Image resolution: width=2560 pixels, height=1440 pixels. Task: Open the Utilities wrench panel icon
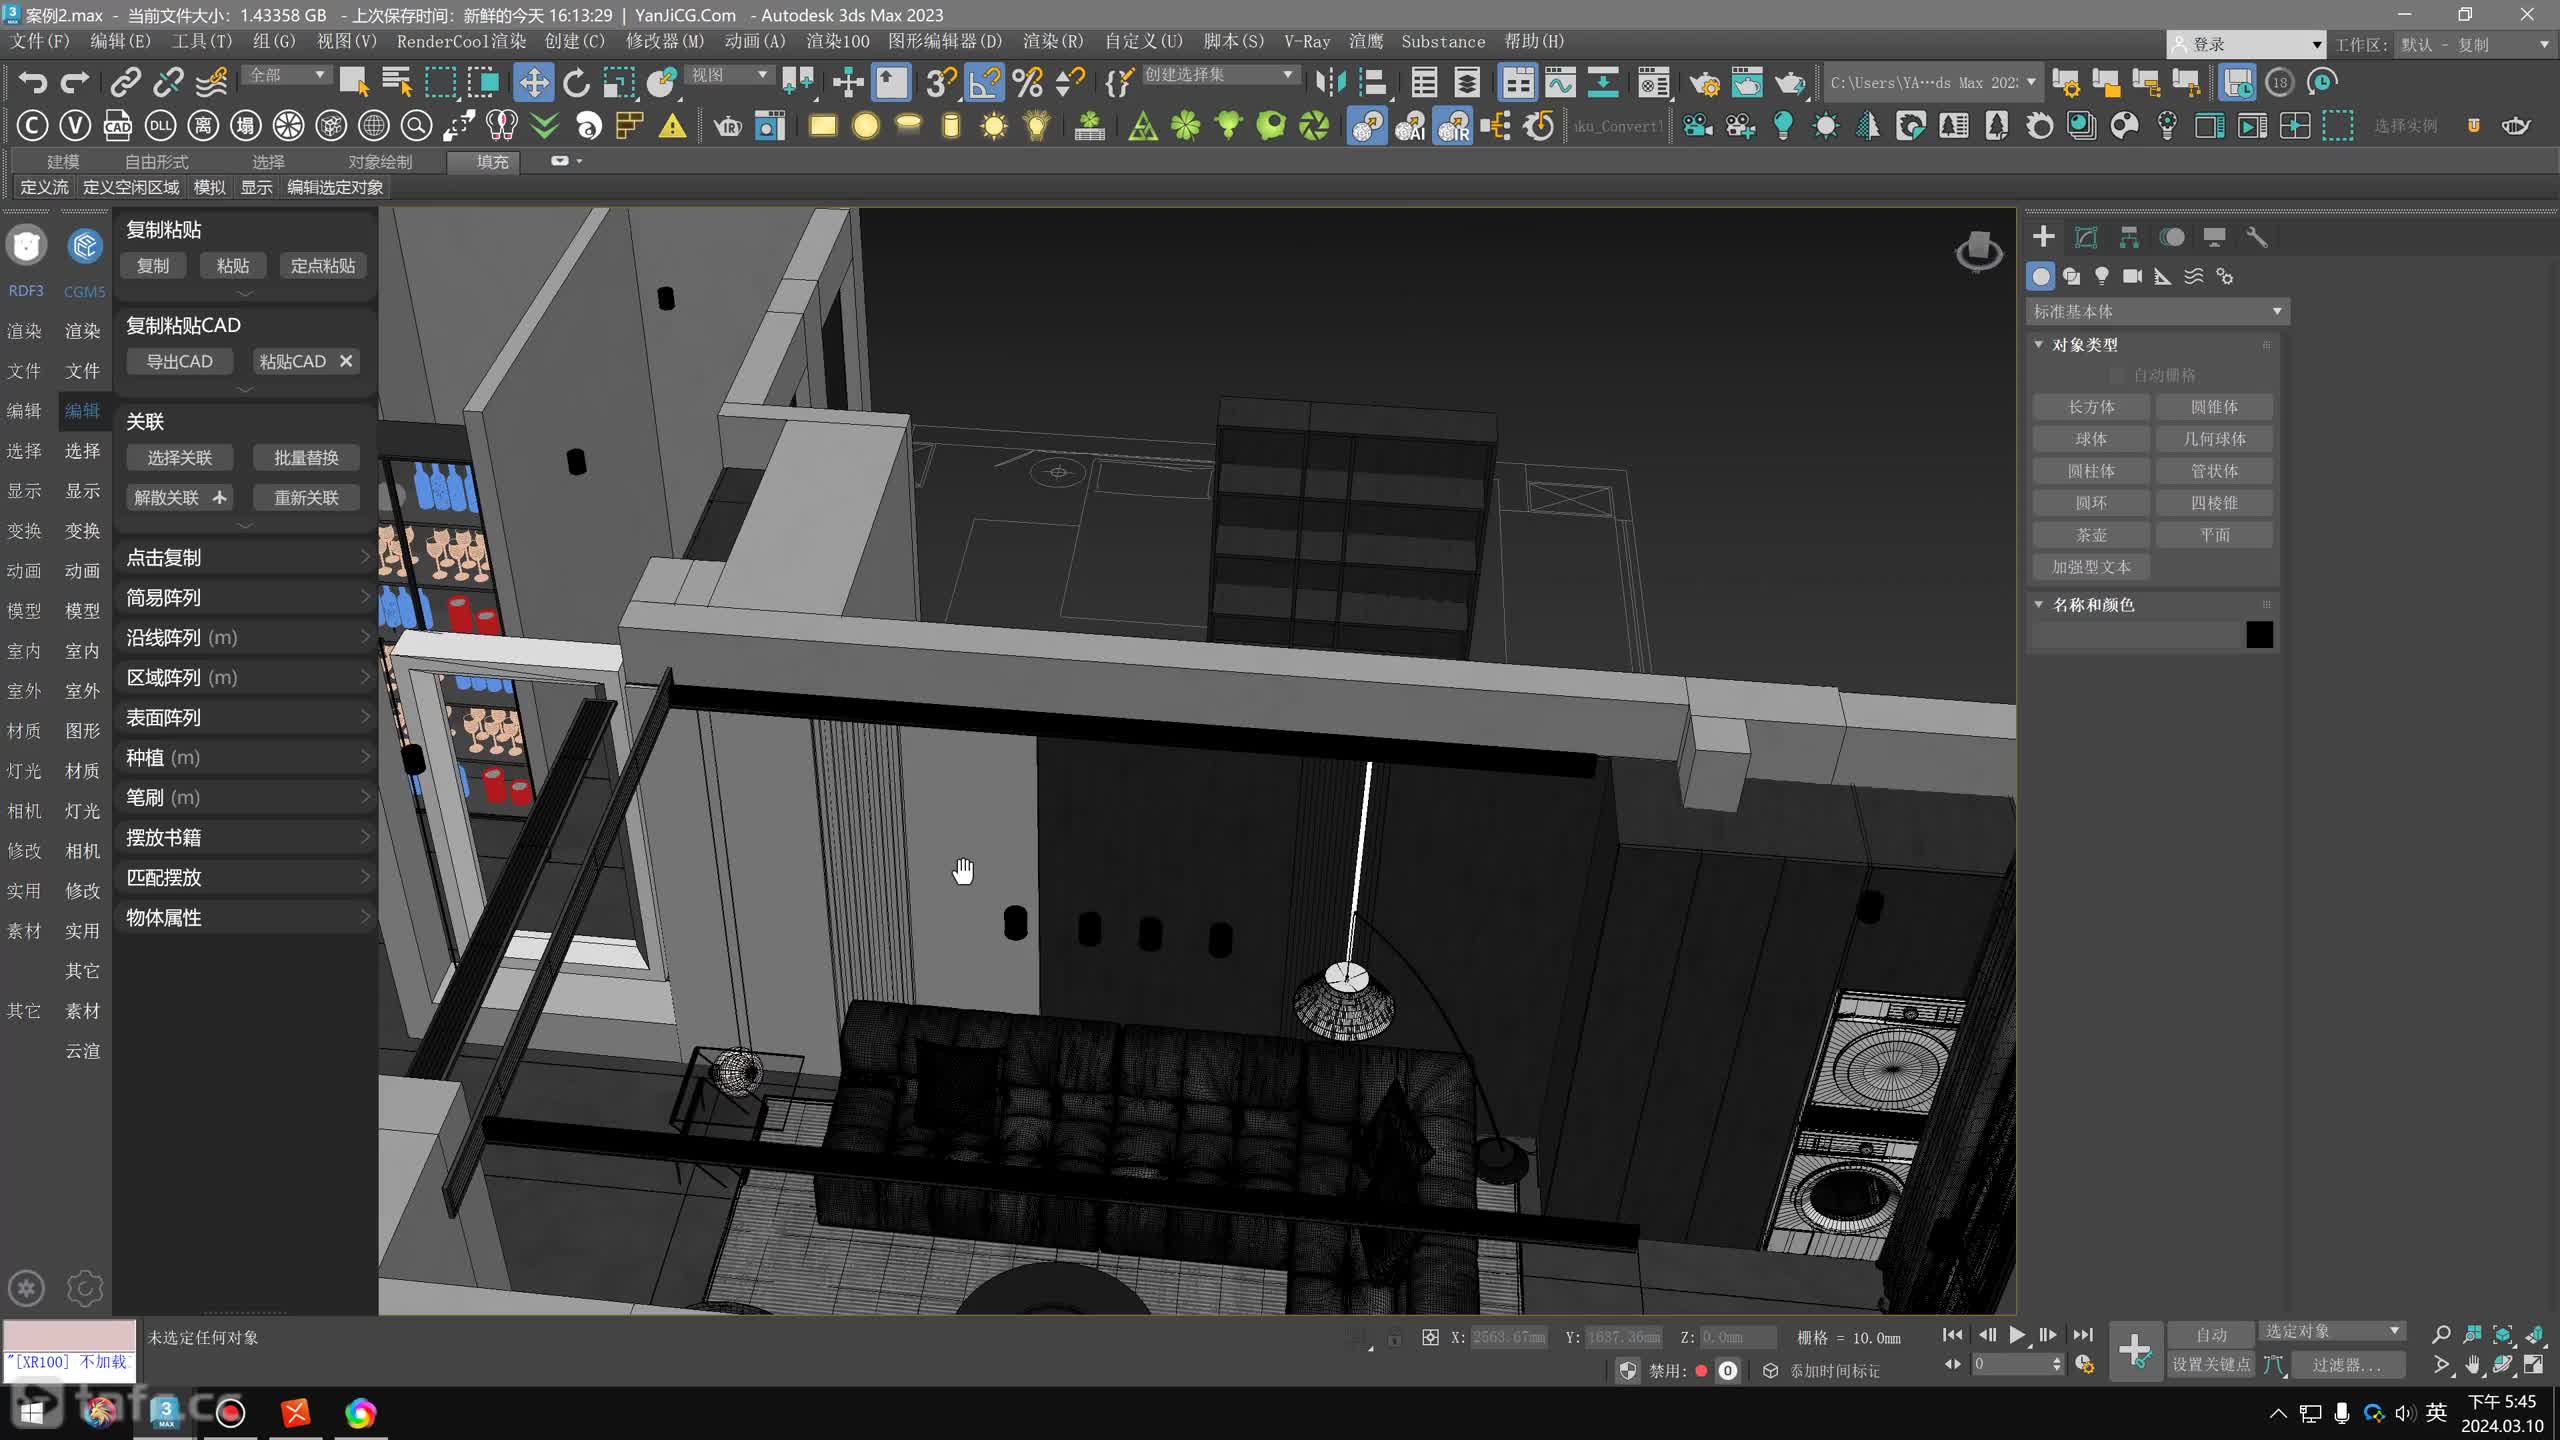pyautogui.click(x=2257, y=237)
